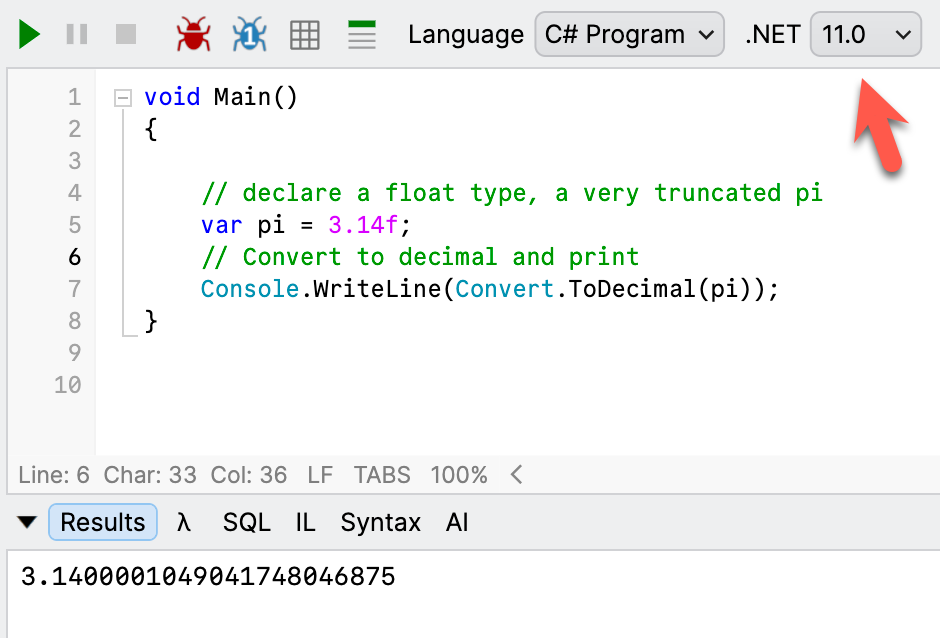Click the 'Line: 6' status bar entry
The image size is (940, 638).
(x=54, y=475)
